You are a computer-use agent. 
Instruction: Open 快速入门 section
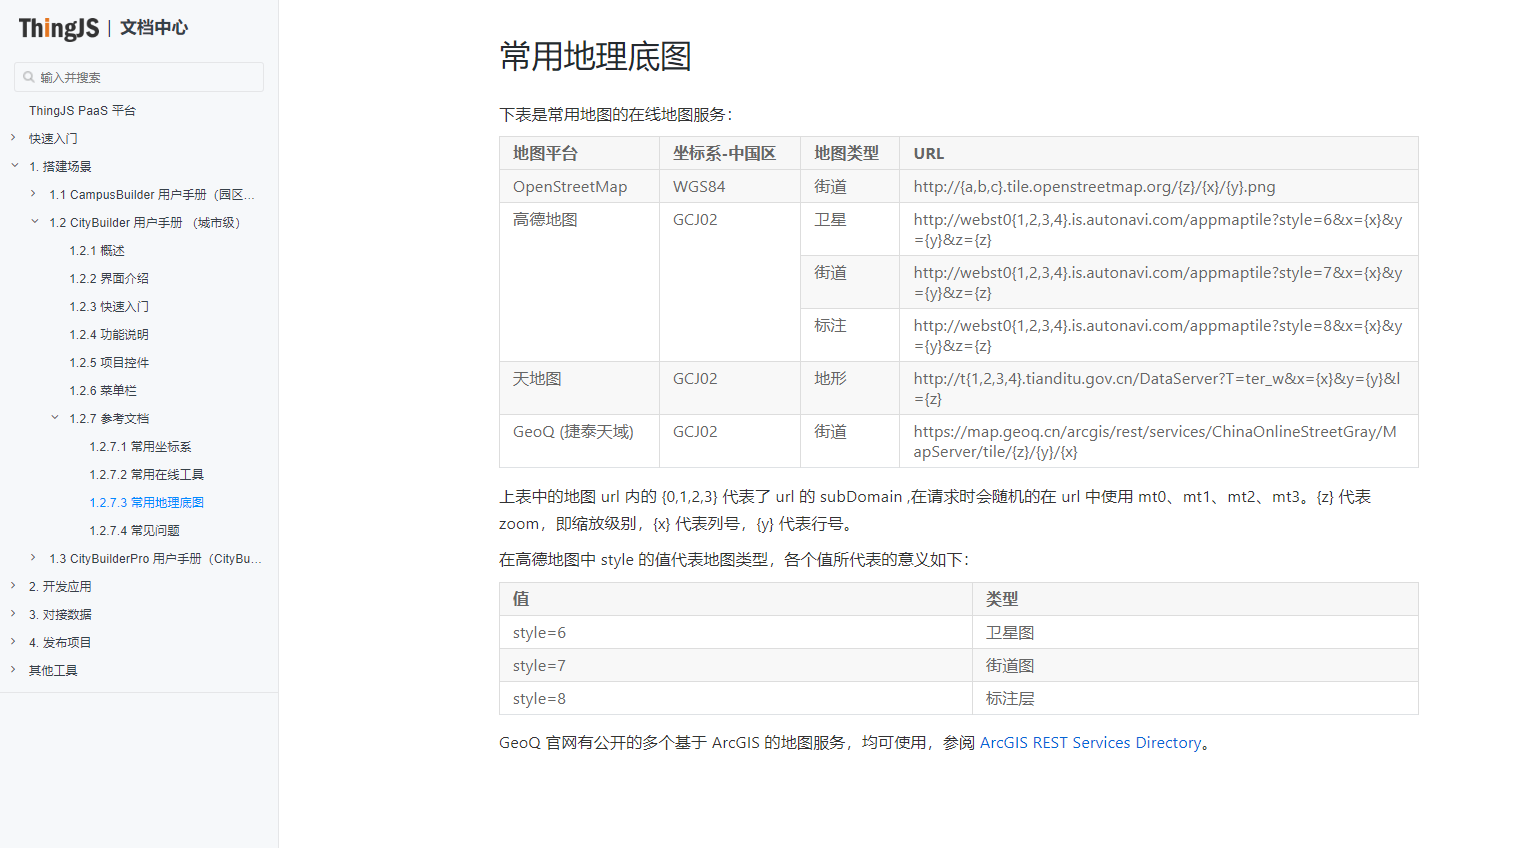(x=53, y=139)
